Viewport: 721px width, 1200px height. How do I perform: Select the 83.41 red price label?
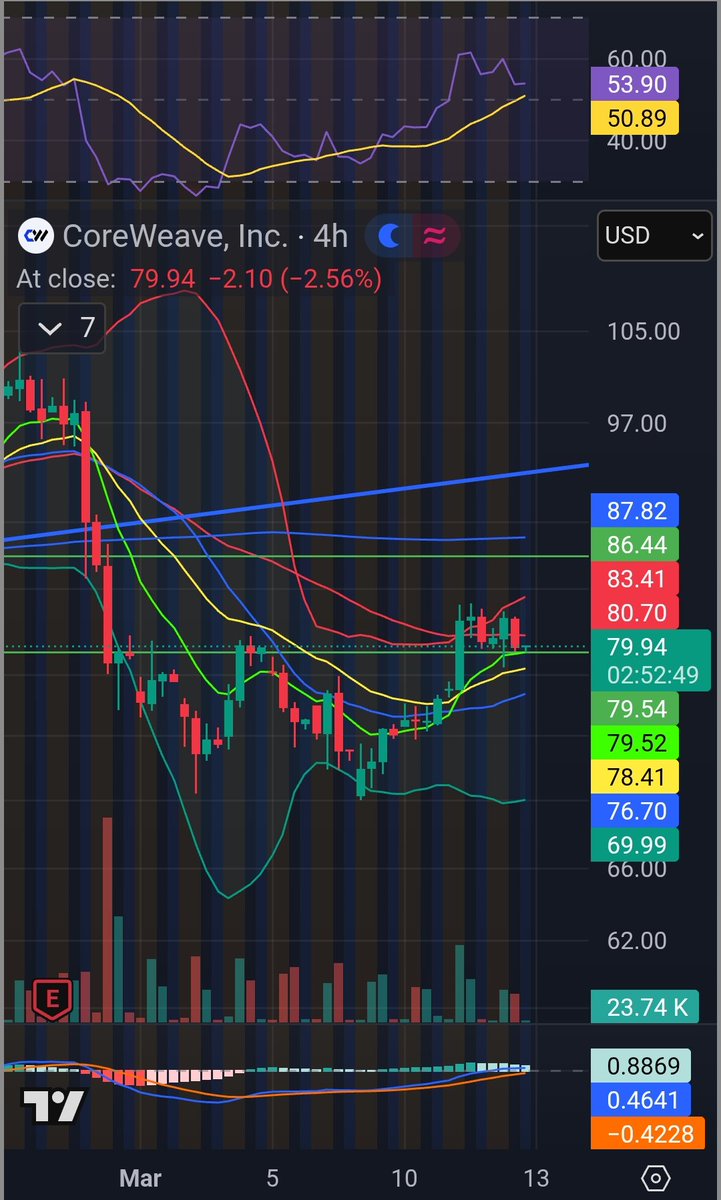click(636, 579)
